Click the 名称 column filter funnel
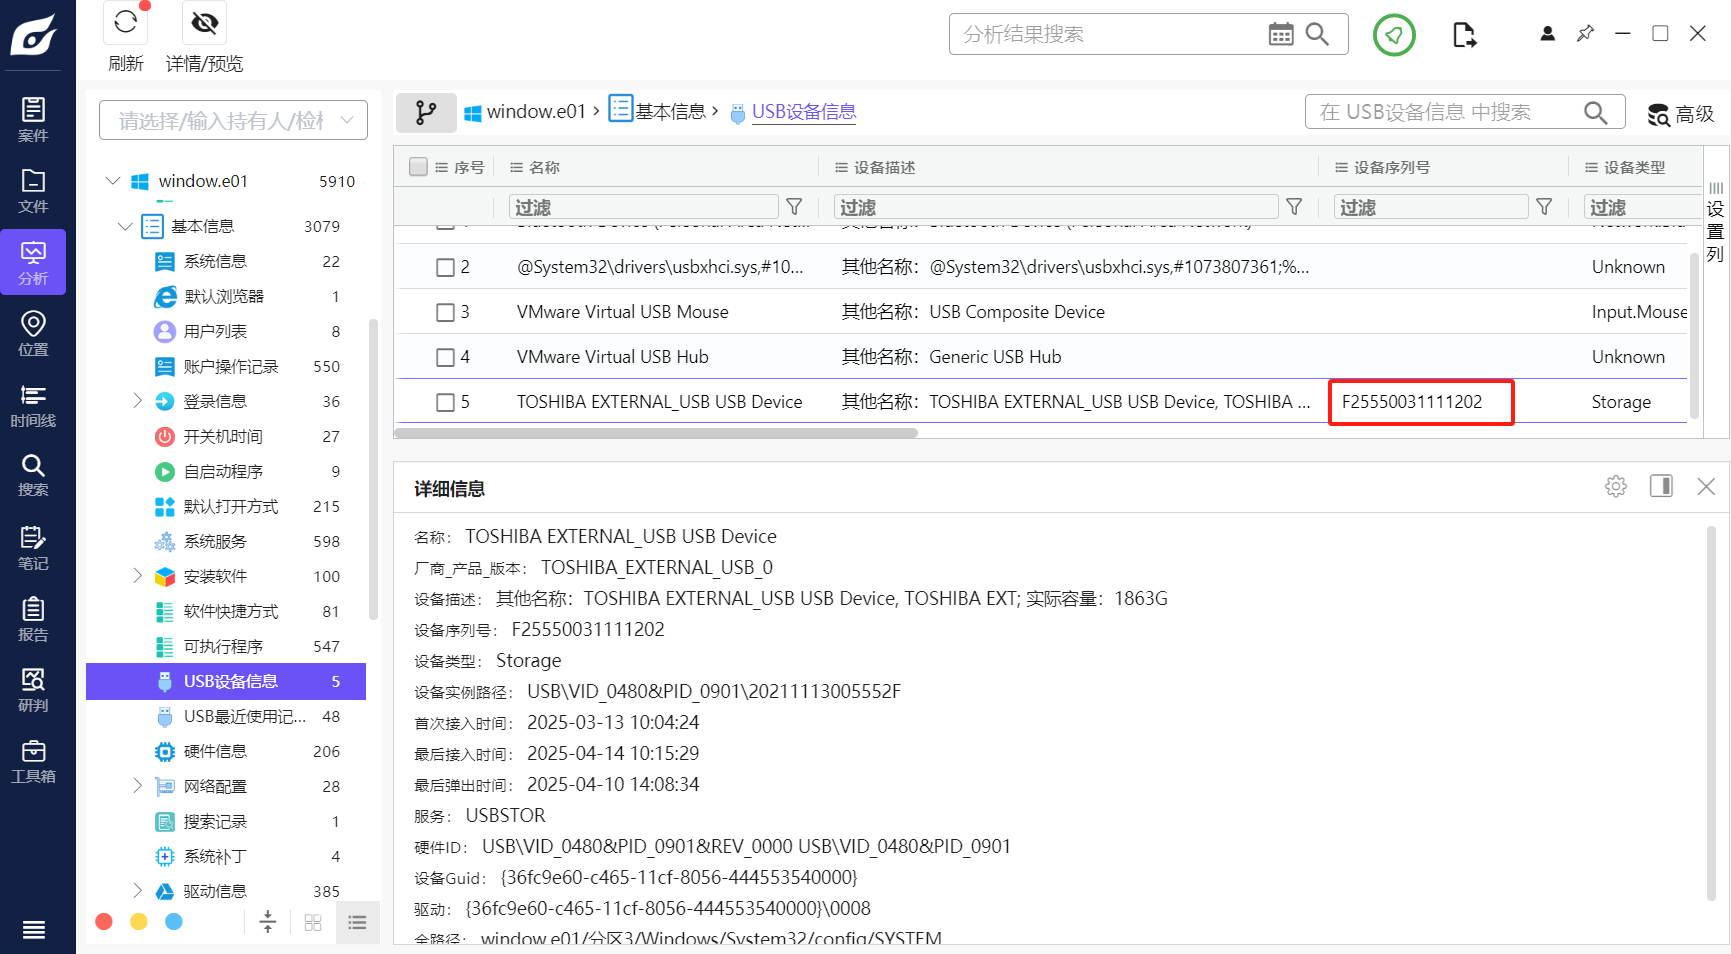1731x954 pixels. click(x=794, y=206)
